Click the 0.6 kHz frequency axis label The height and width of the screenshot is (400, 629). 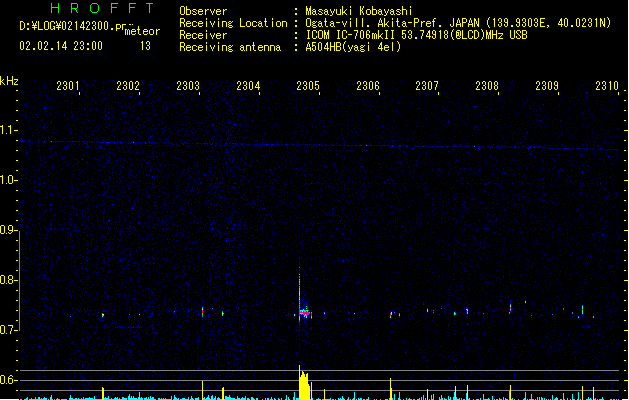(x=8, y=380)
